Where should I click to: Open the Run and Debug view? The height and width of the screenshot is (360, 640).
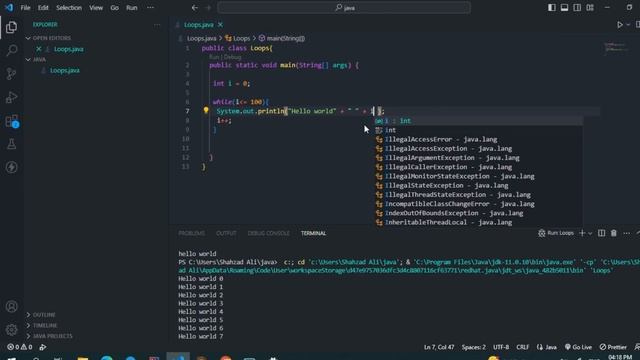11,97
